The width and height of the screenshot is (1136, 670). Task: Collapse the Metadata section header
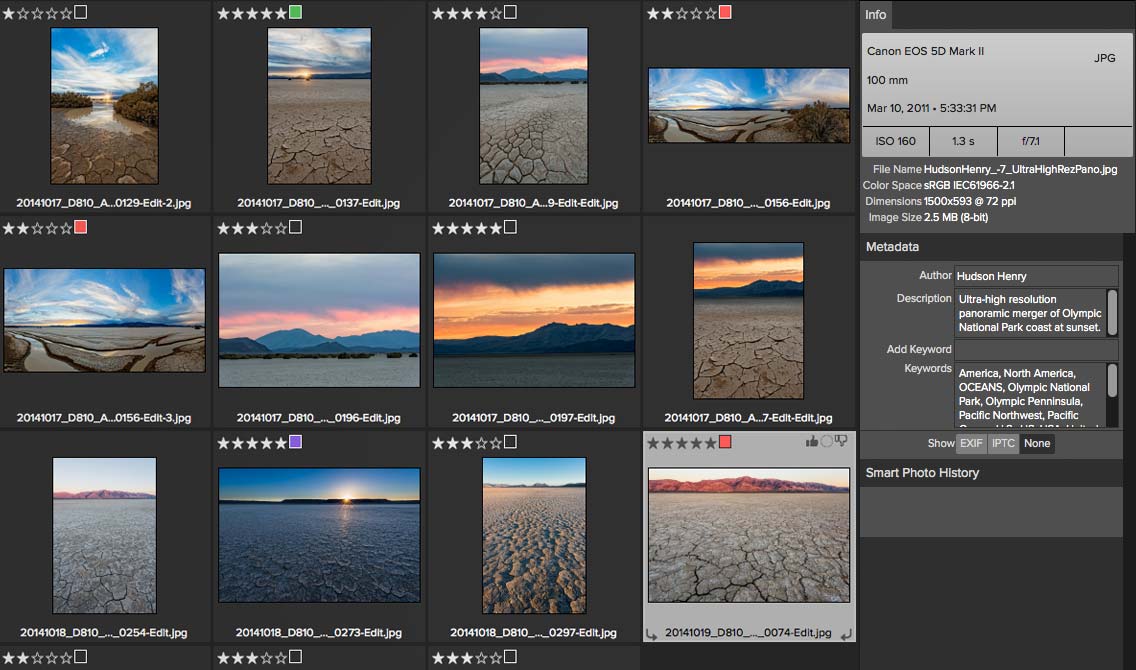click(x=892, y=247)
